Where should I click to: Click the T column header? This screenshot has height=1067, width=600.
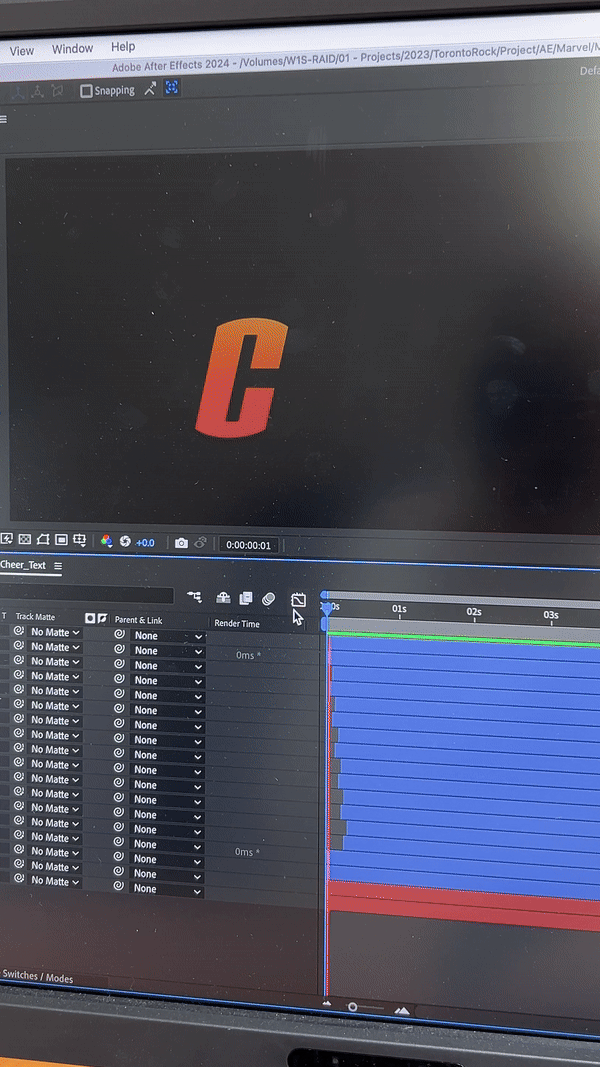[x=4, y=616]
